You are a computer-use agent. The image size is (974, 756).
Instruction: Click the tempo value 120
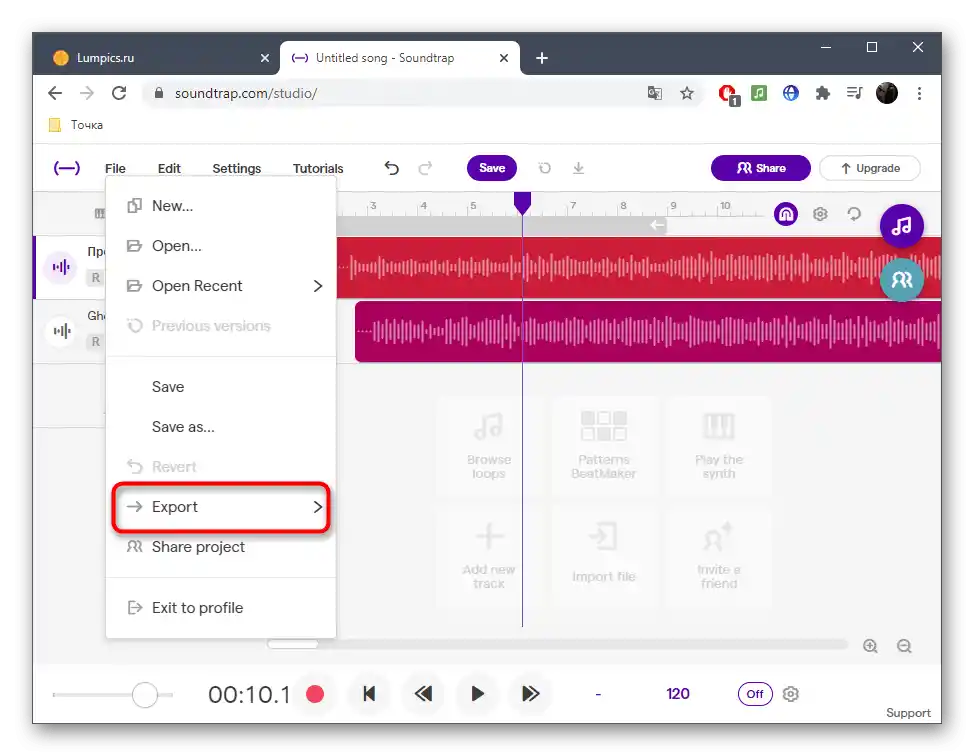678,694
